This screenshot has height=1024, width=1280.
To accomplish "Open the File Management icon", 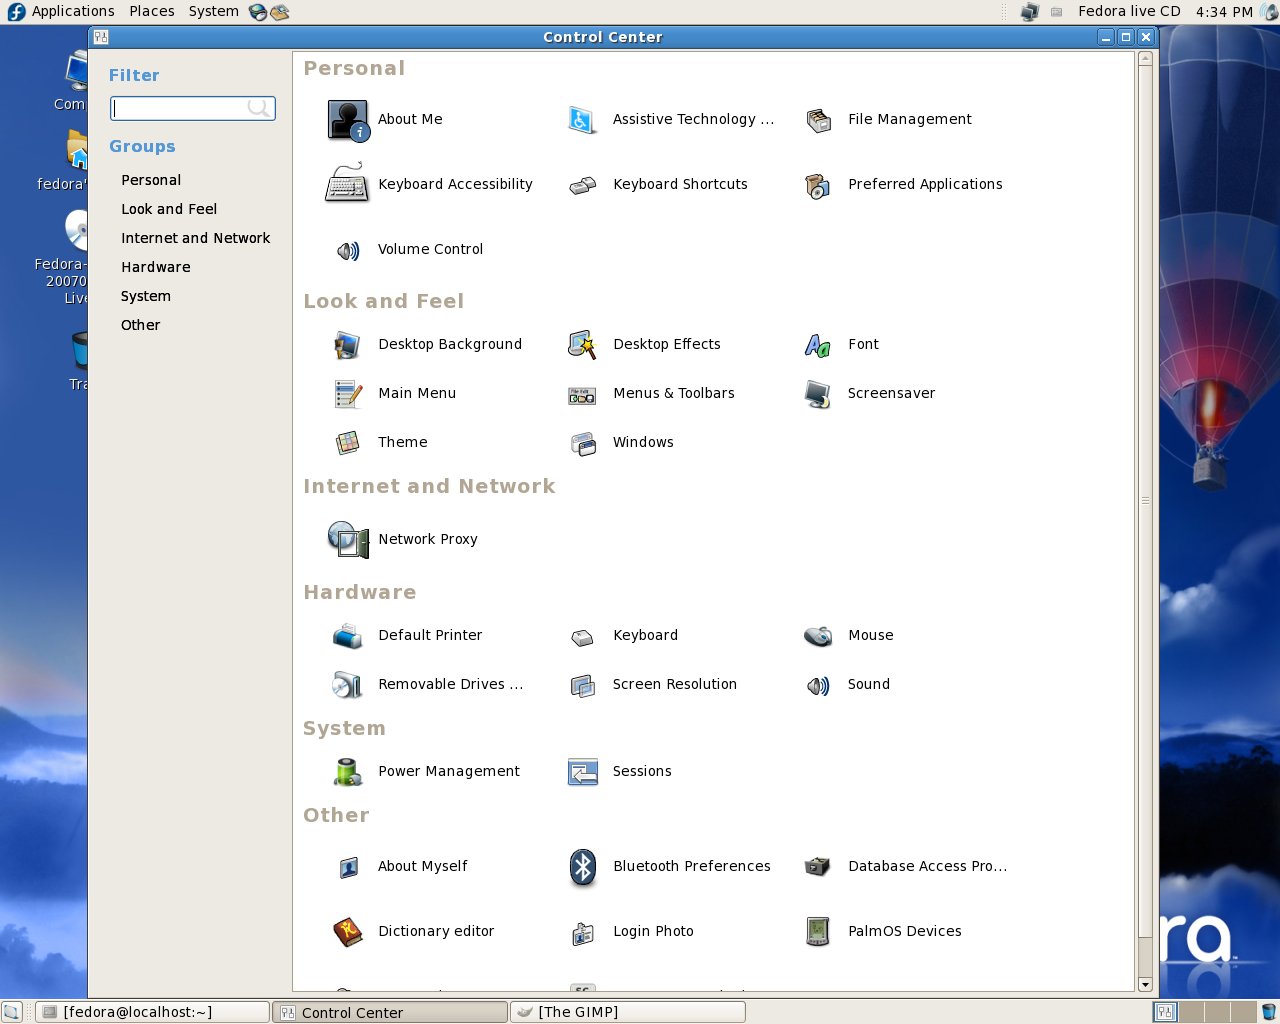I will pyautogui.click(x=818, y=120).
